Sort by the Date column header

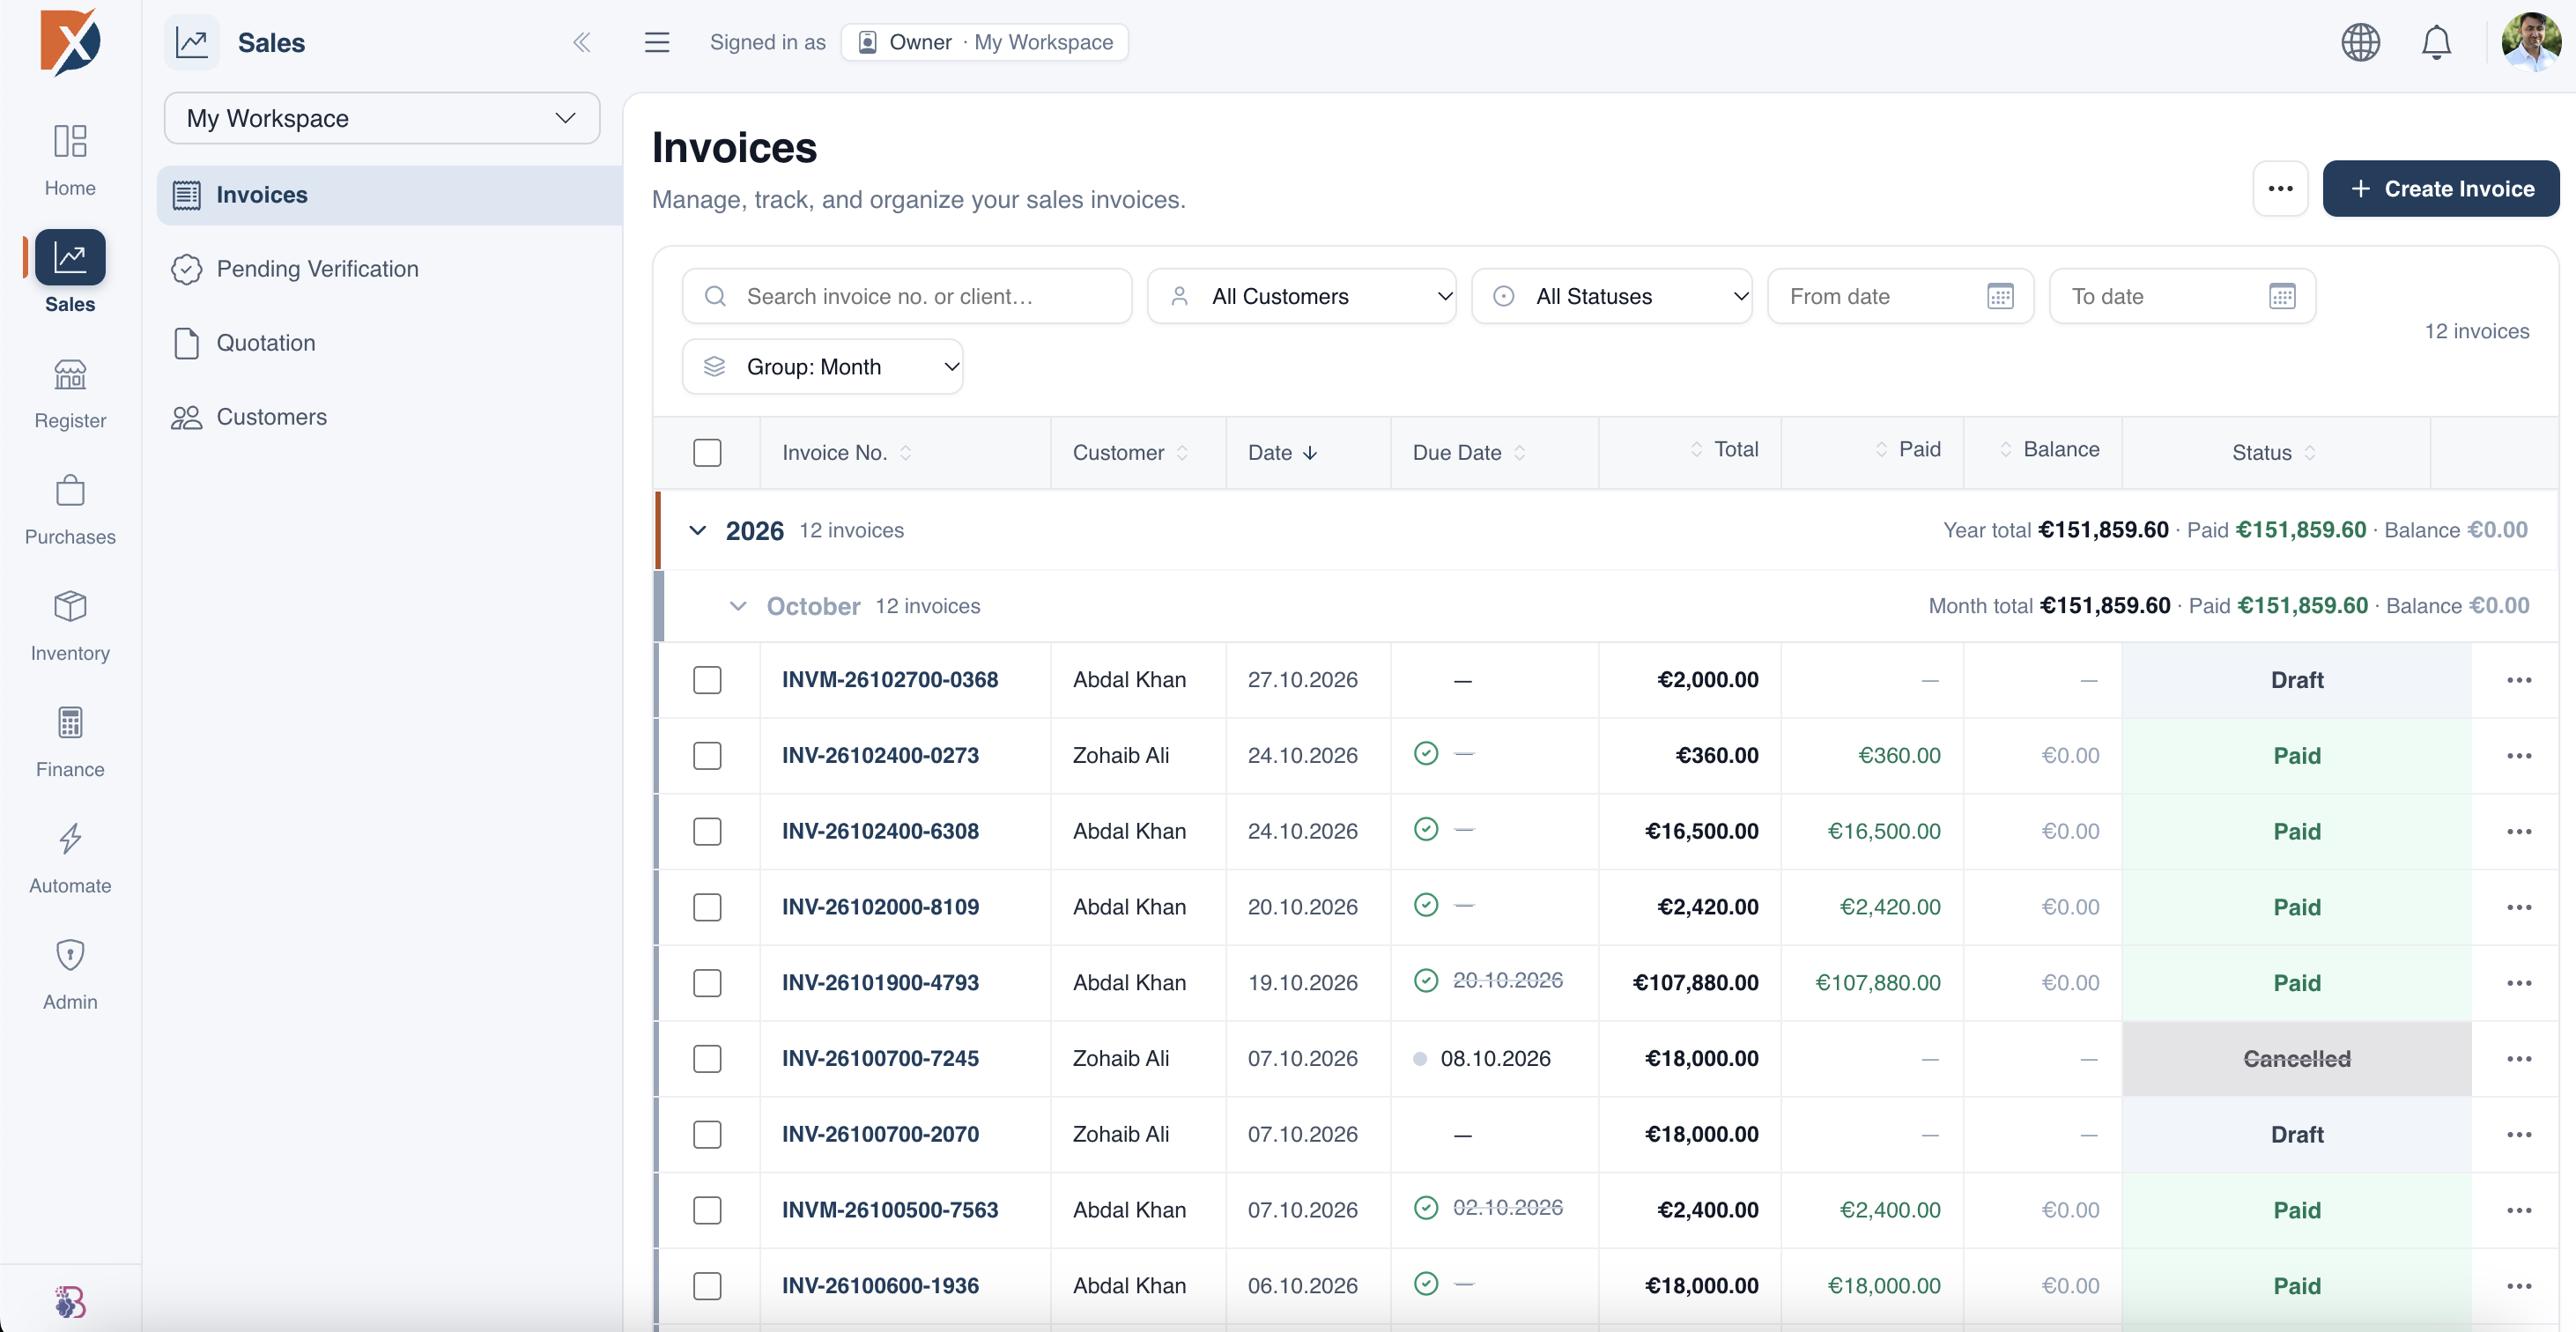click(x=1282, y=453)
